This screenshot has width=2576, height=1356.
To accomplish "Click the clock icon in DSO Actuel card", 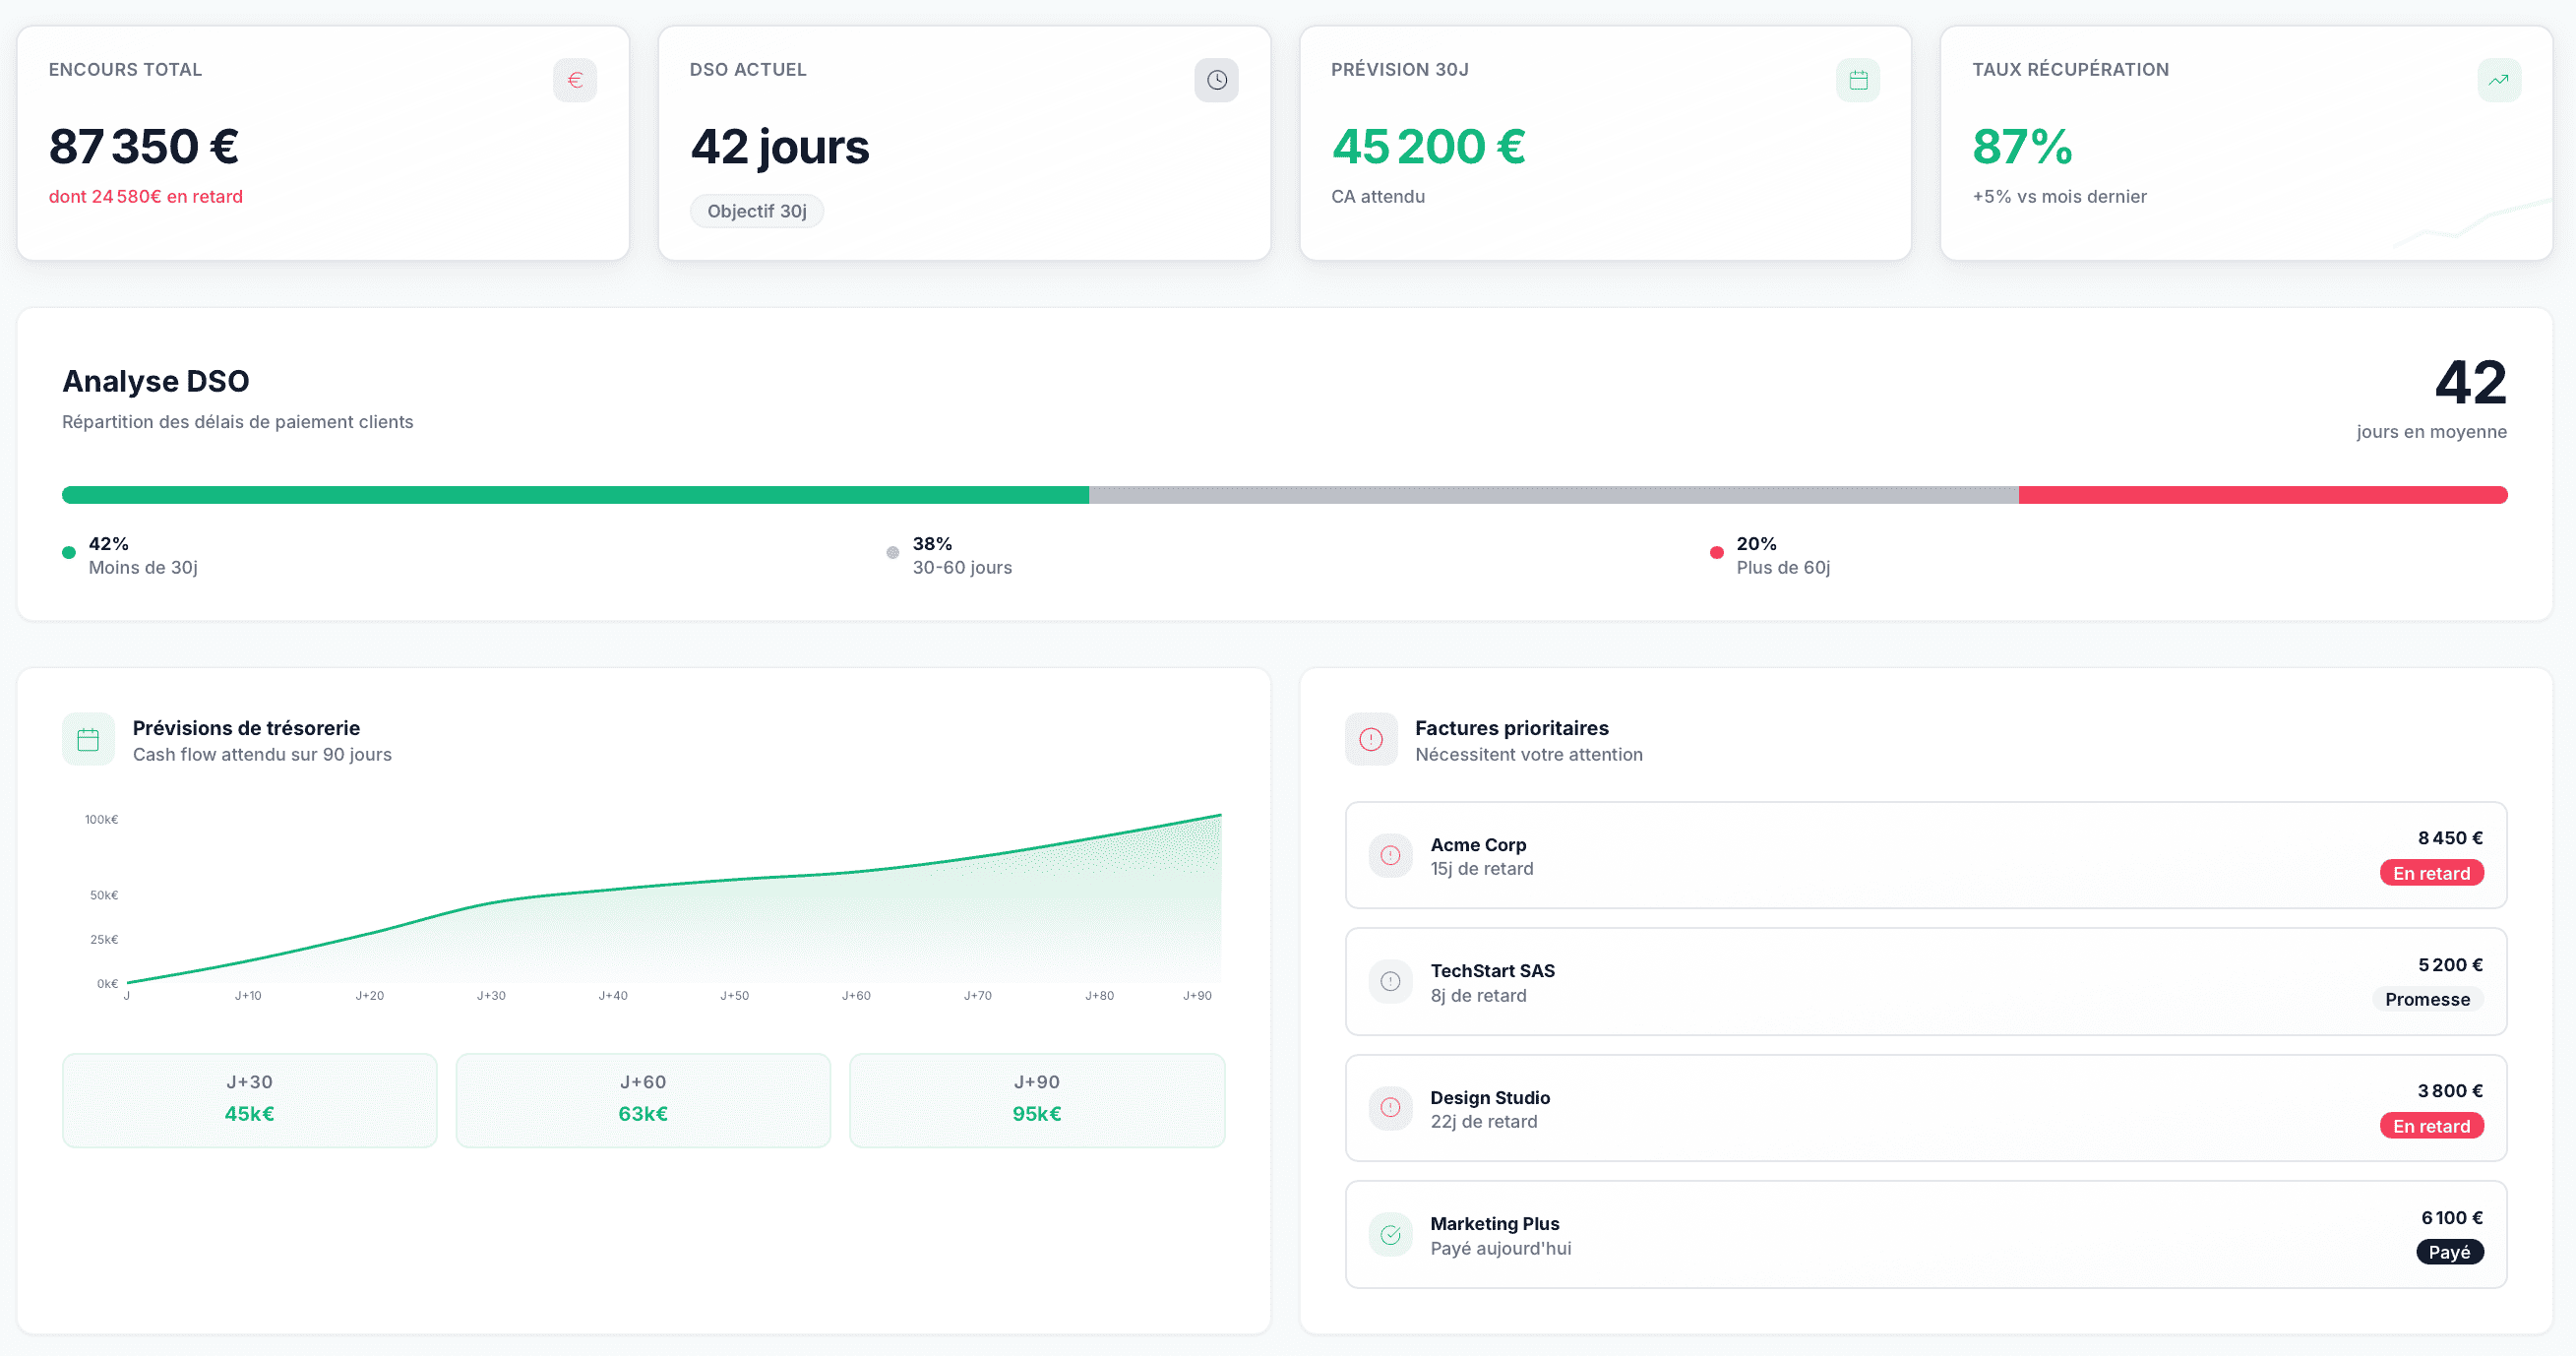I will [x=1216, y=80].
